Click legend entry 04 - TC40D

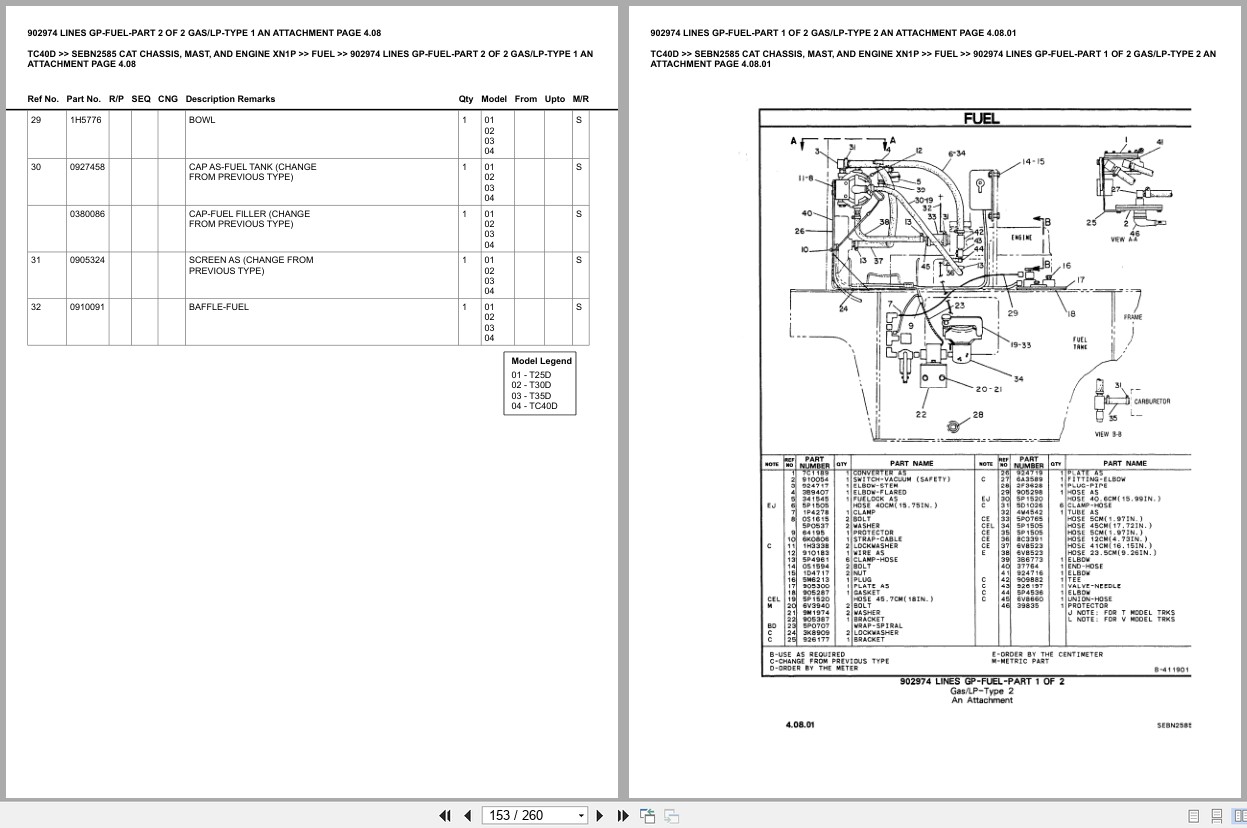click(x=535, y=406)
